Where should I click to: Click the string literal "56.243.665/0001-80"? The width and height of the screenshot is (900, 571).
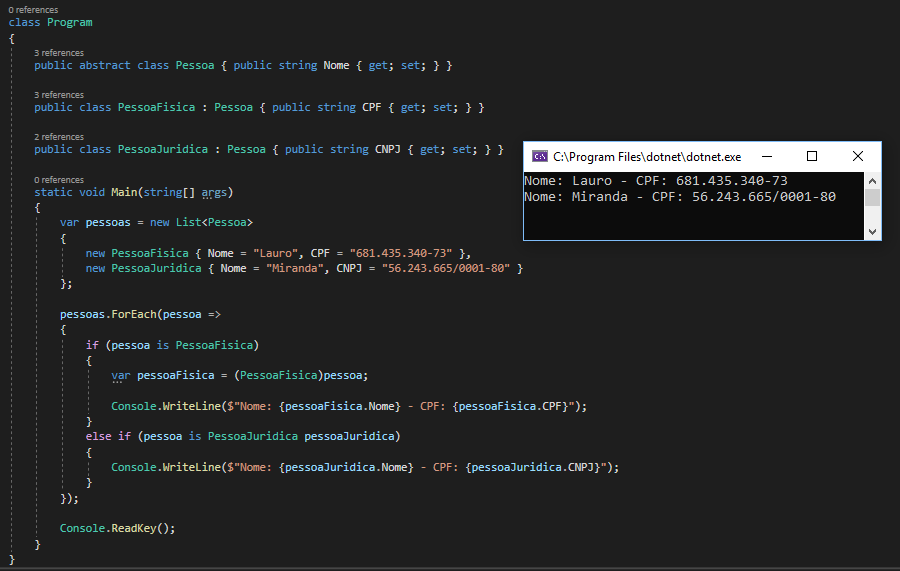click(x=445, y=268)
